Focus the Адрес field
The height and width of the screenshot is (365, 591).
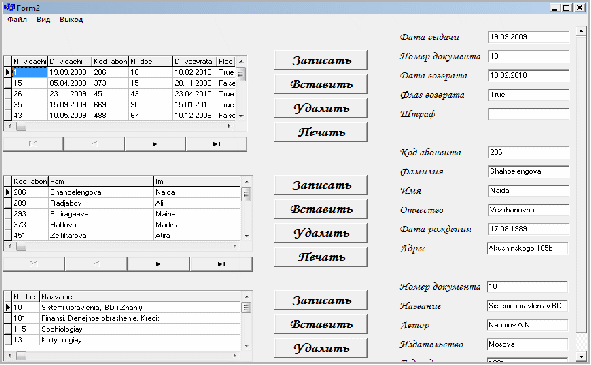tap(528, 248)
